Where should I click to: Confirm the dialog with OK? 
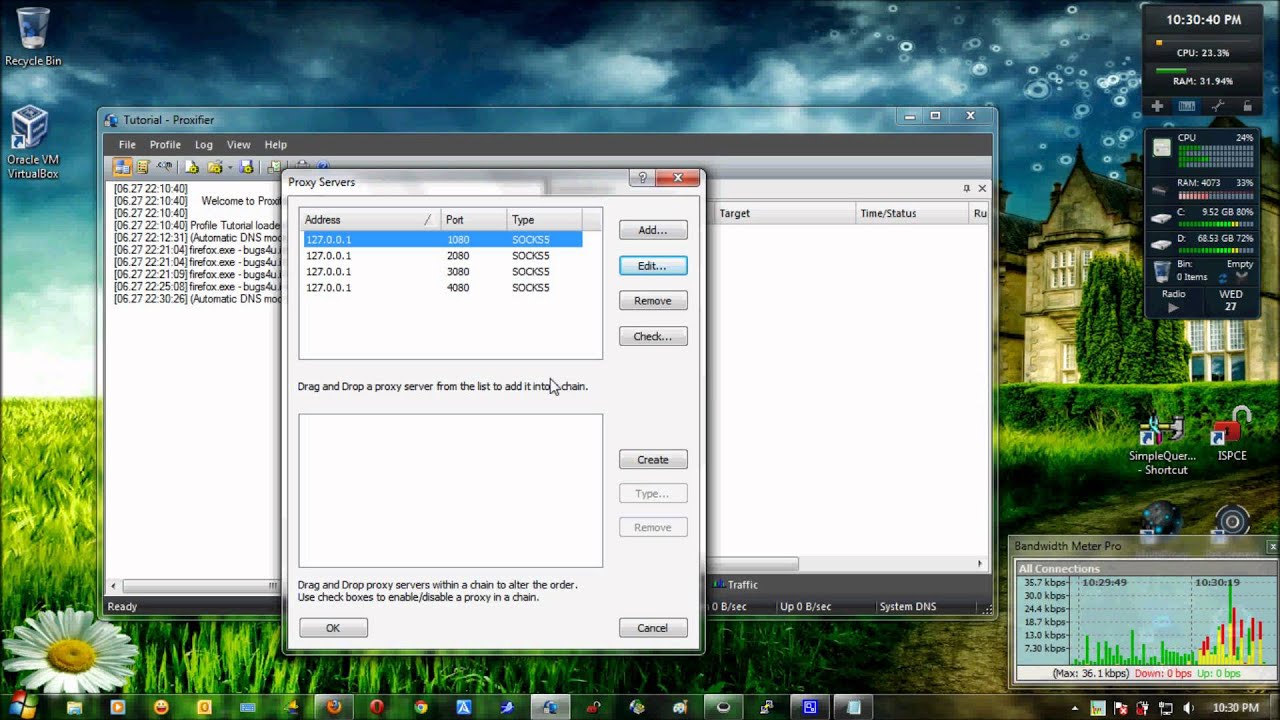coord(333,628)
